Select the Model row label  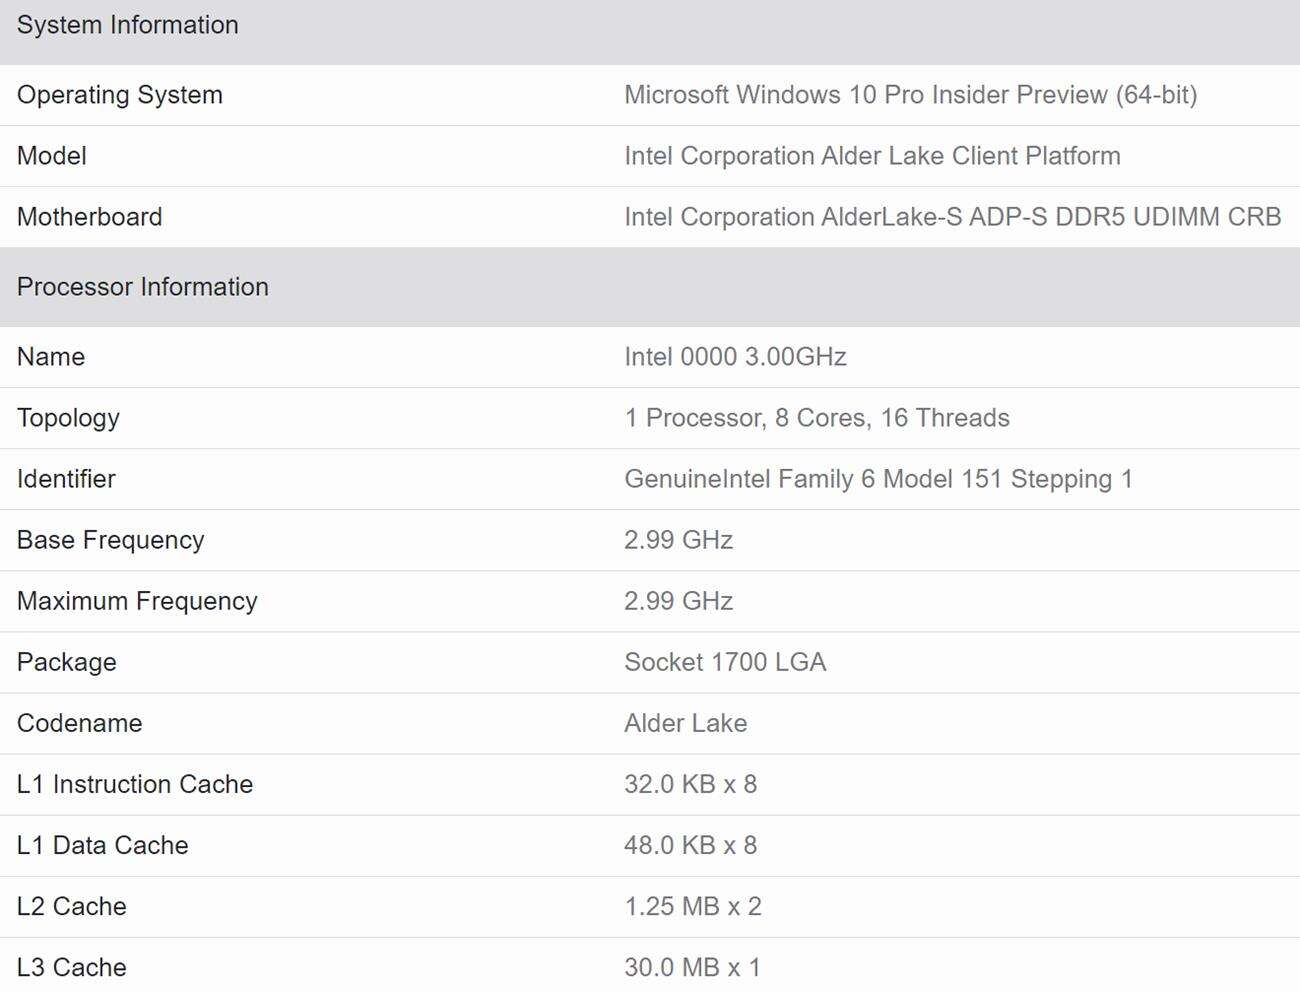[51, 156]
